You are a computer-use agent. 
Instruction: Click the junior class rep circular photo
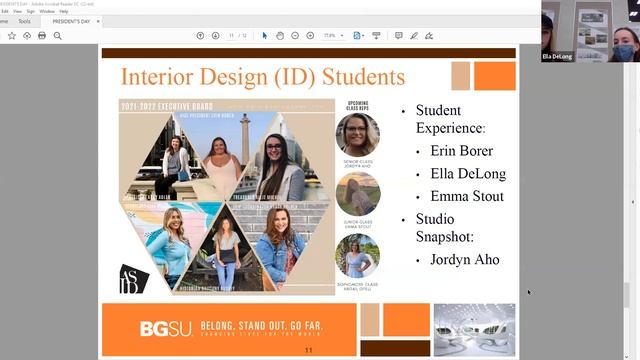click(x=358, y=194)
